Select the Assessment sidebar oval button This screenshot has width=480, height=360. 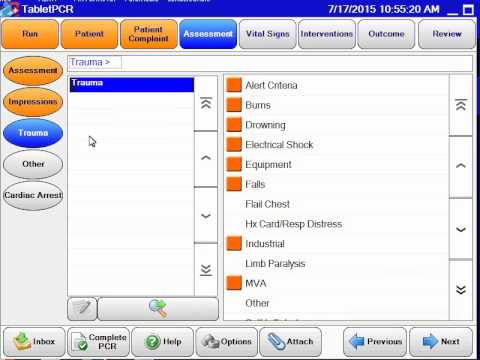pos(33,71)
